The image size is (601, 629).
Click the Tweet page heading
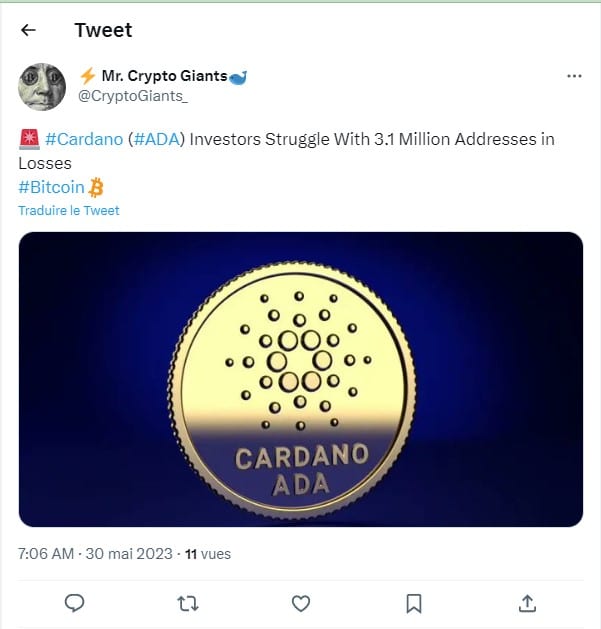coord(103,30)
